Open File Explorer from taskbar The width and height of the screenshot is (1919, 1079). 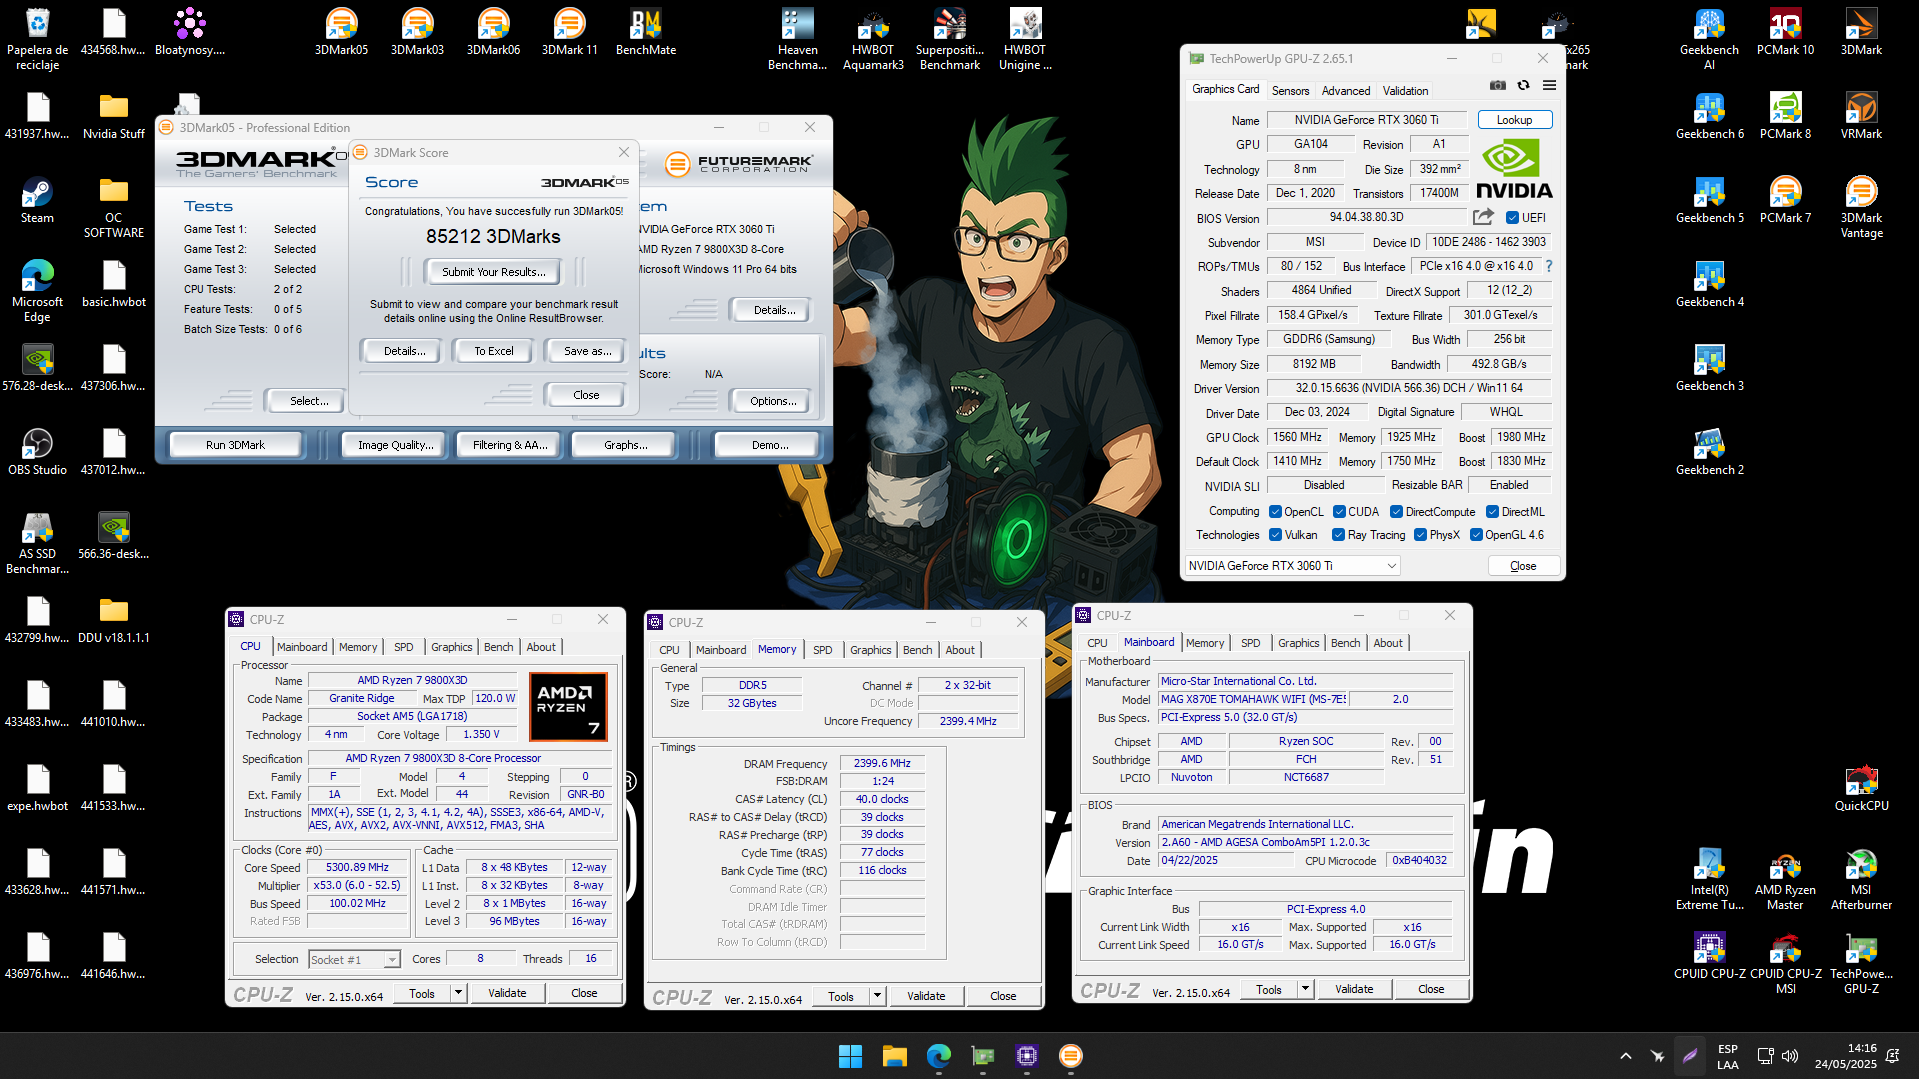tap(894, 1056)
